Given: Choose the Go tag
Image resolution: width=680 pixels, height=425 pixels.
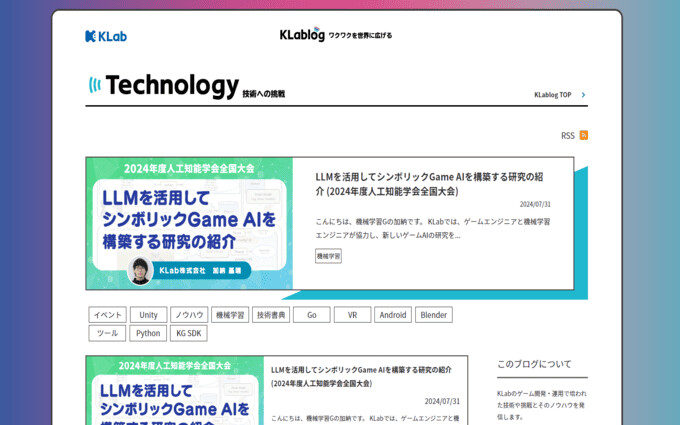Looking at the screenshot, I should [312, 315].
